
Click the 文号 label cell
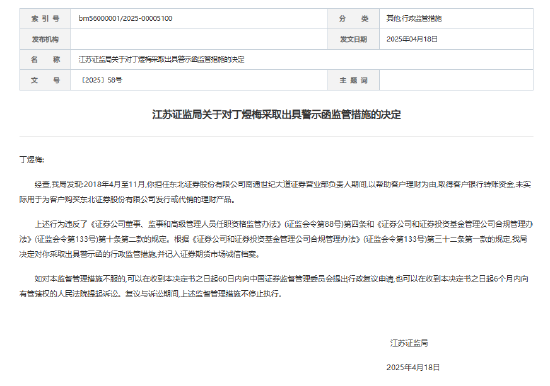coord(45,80)
